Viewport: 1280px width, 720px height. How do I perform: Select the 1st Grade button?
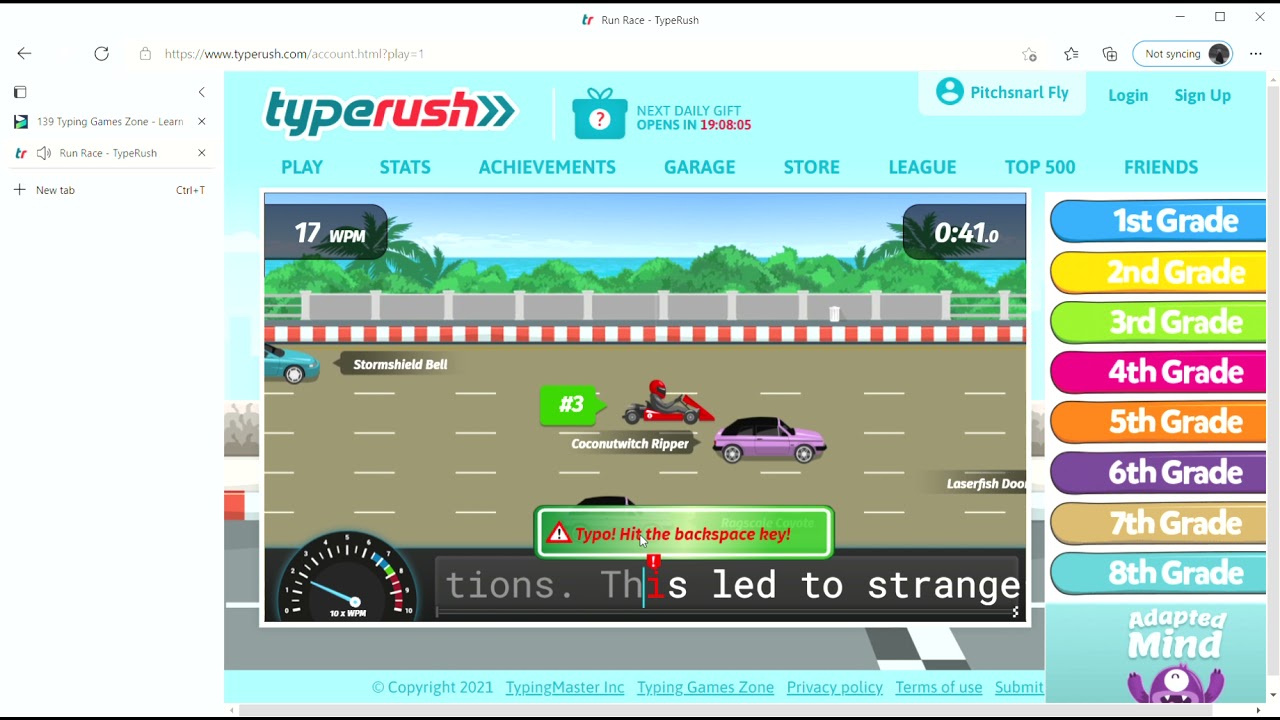(1158, 221)
